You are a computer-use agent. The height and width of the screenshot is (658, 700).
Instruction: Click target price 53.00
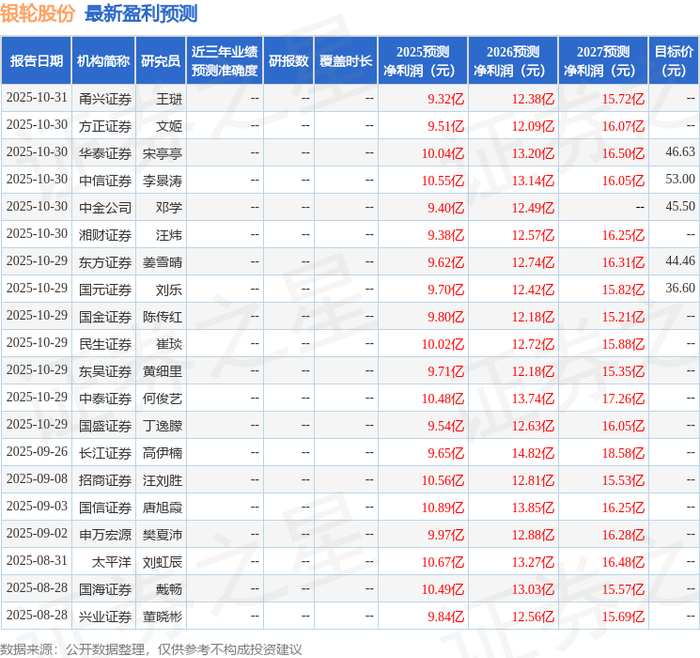(x=680, y=179)
